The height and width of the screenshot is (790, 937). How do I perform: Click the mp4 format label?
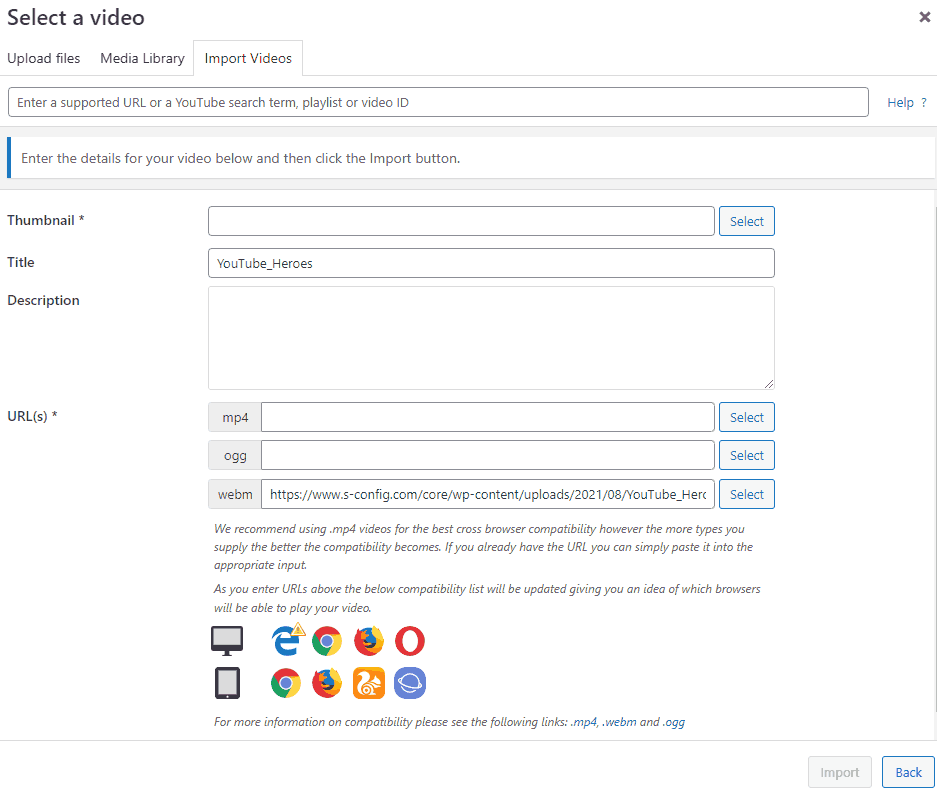point(235,417)
